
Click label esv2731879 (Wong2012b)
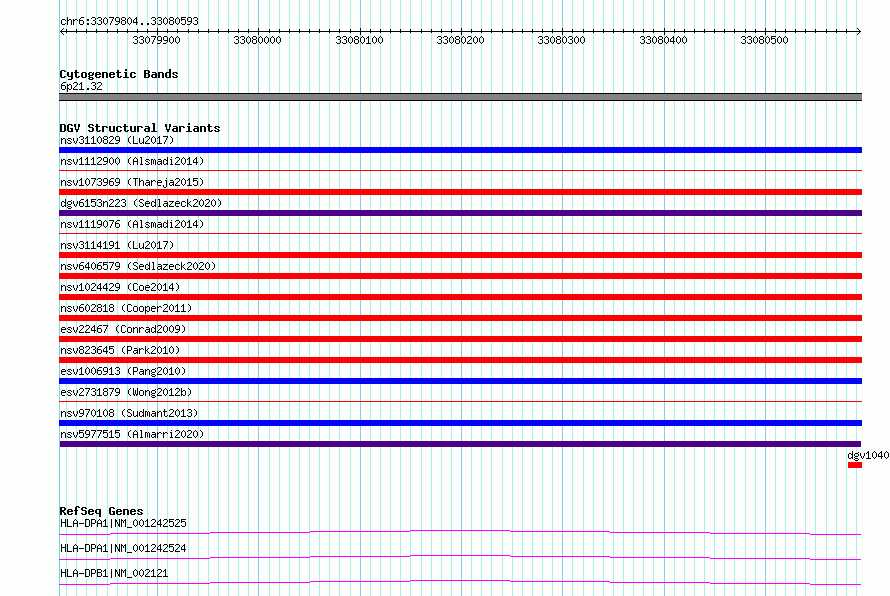click(126, 392)
